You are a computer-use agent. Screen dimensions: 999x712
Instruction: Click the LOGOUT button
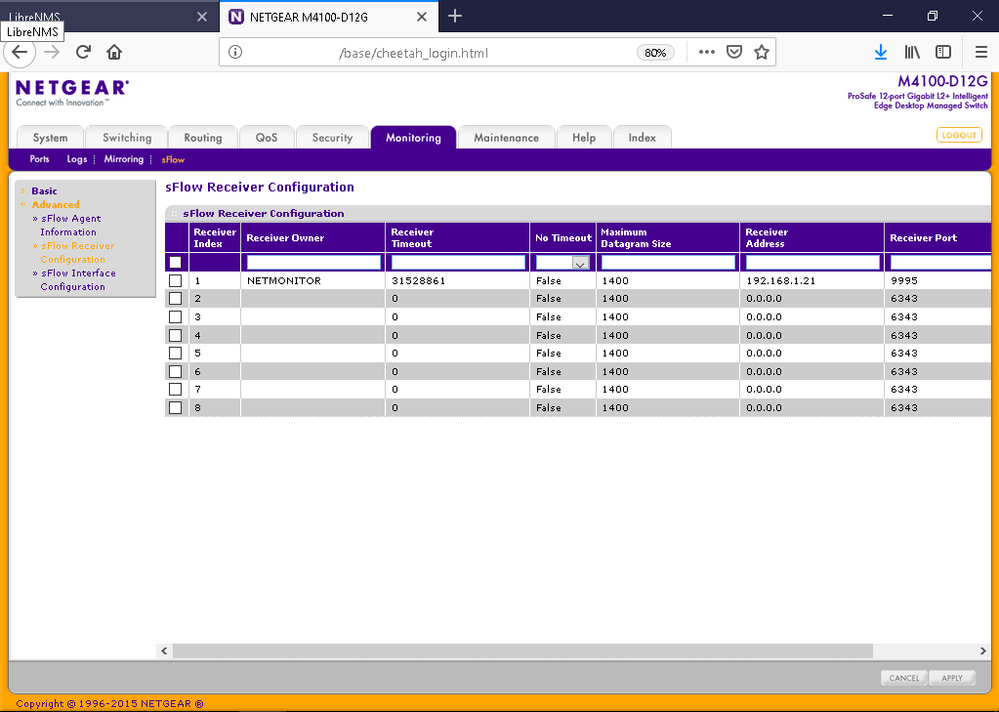[x=958, y=135]
